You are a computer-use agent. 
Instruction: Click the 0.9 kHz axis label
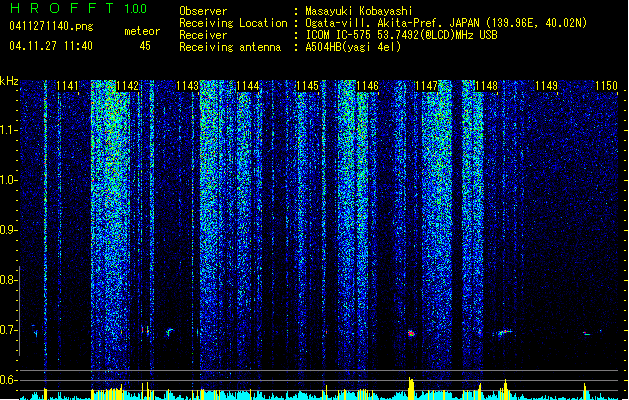pos(8,230)
